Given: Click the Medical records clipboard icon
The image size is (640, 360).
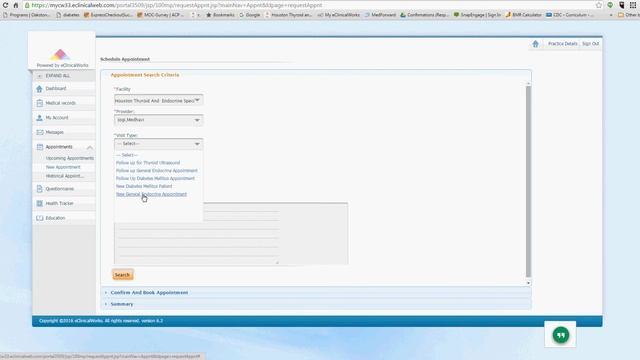Looking at the screenshot, I should [x=40, y=103].
